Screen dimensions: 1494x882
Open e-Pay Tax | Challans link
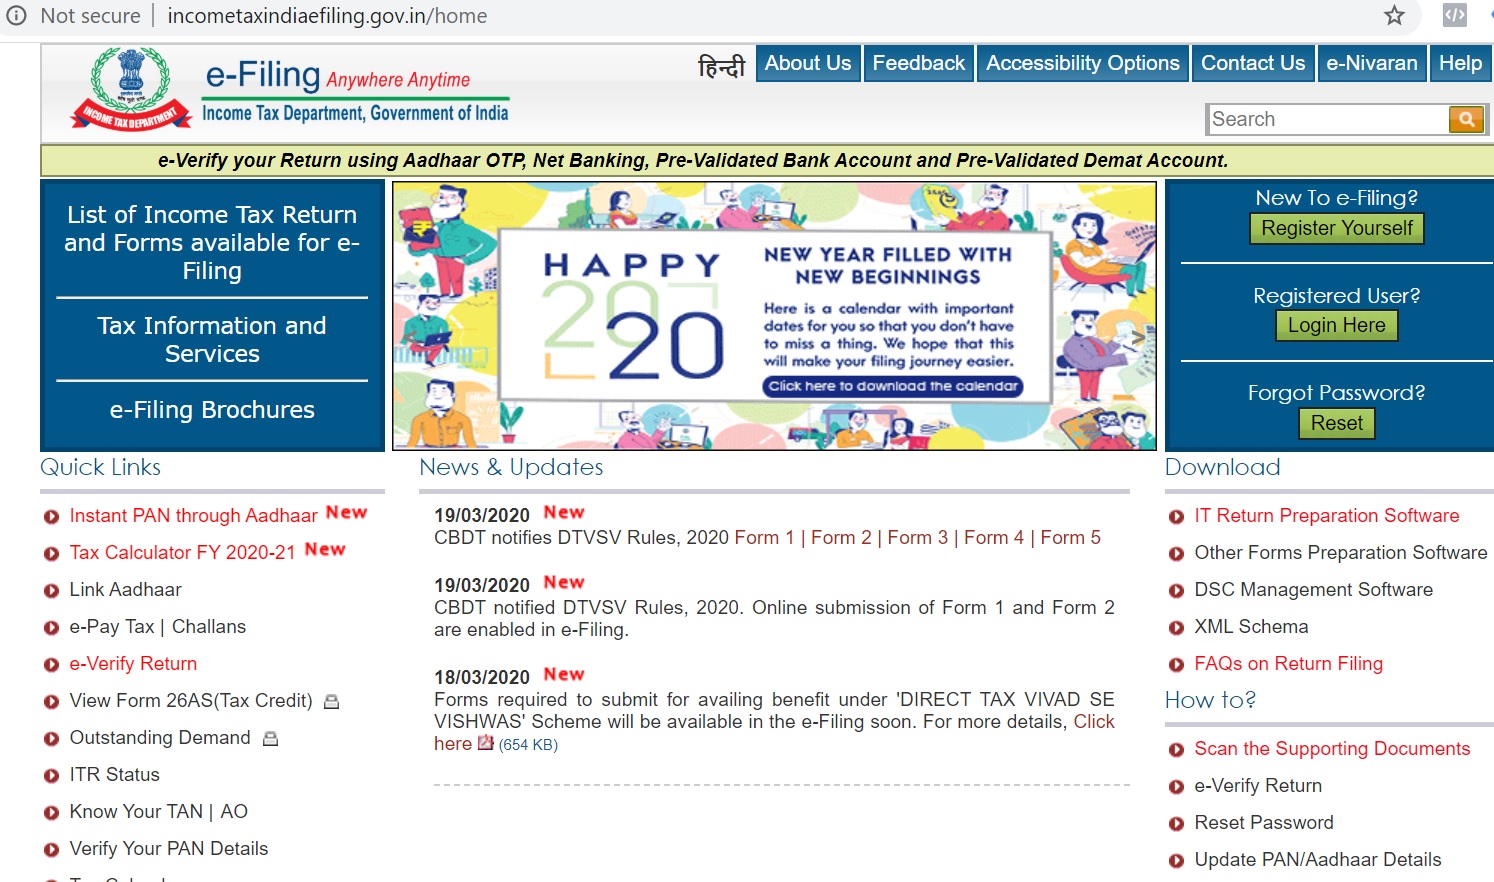point(158,626)
